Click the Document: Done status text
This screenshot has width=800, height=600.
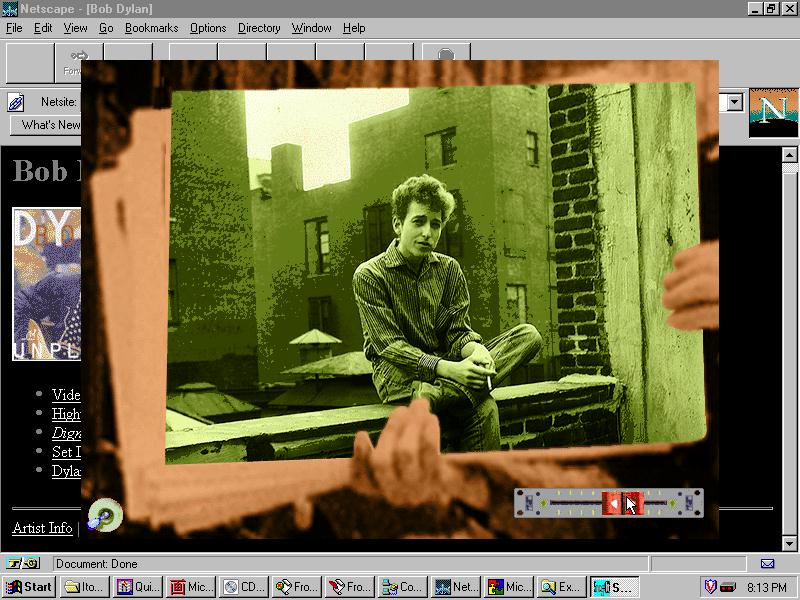click(x=96, y=564)
